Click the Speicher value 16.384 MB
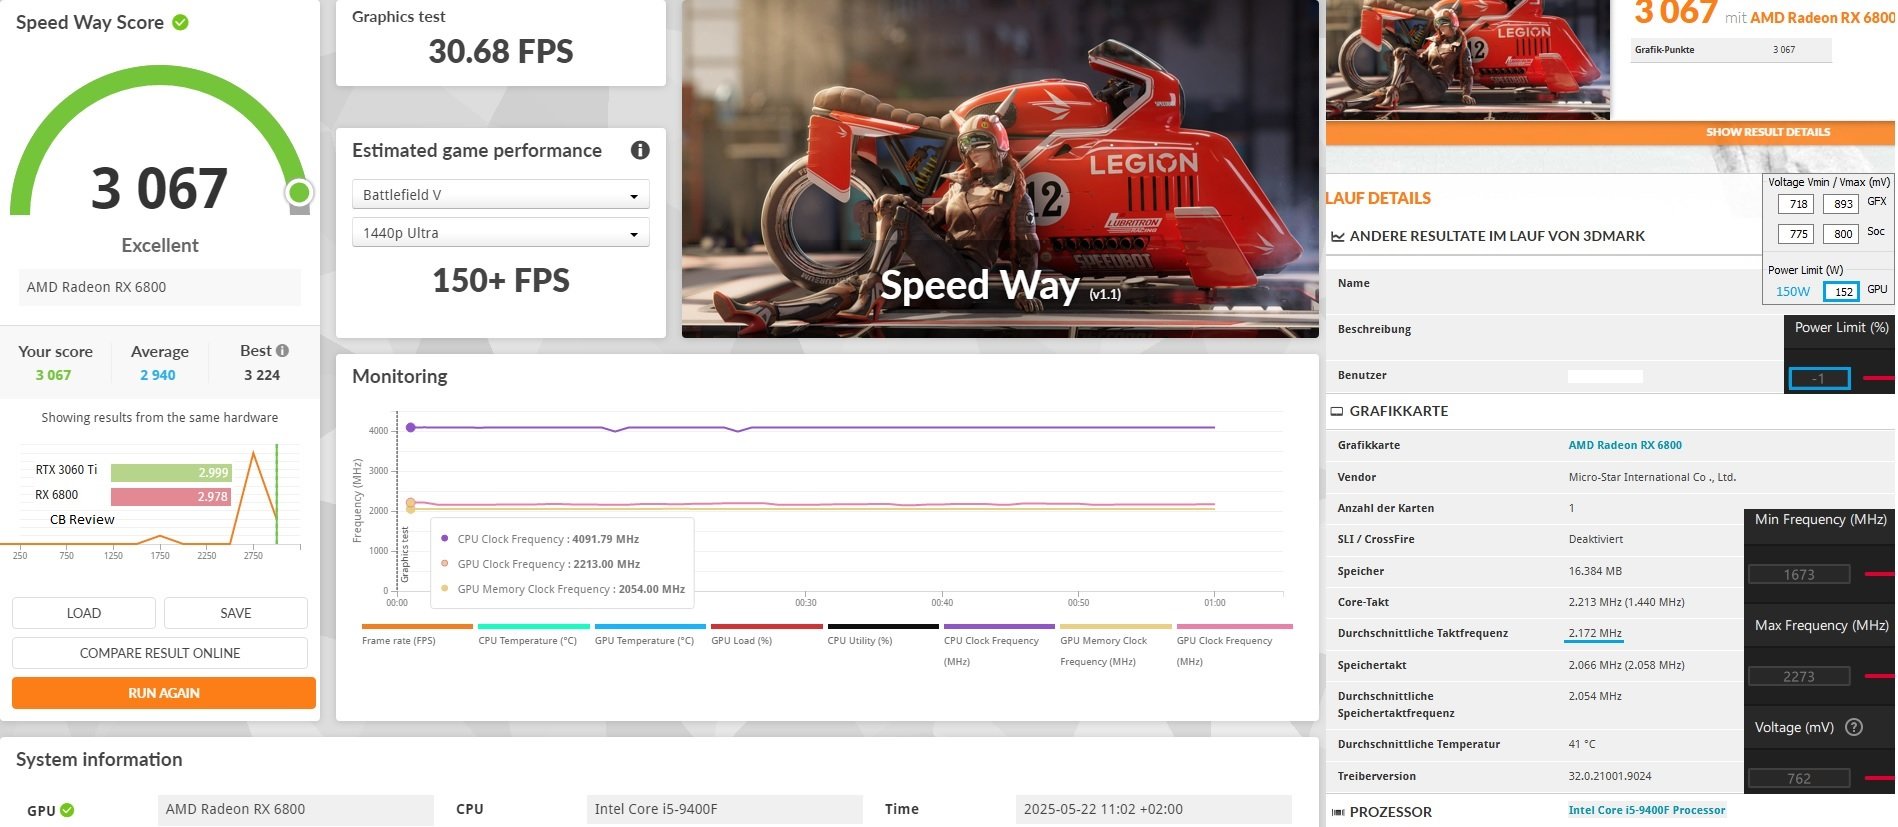The height and width of the screenshot is (827, 1898). 1595,571
